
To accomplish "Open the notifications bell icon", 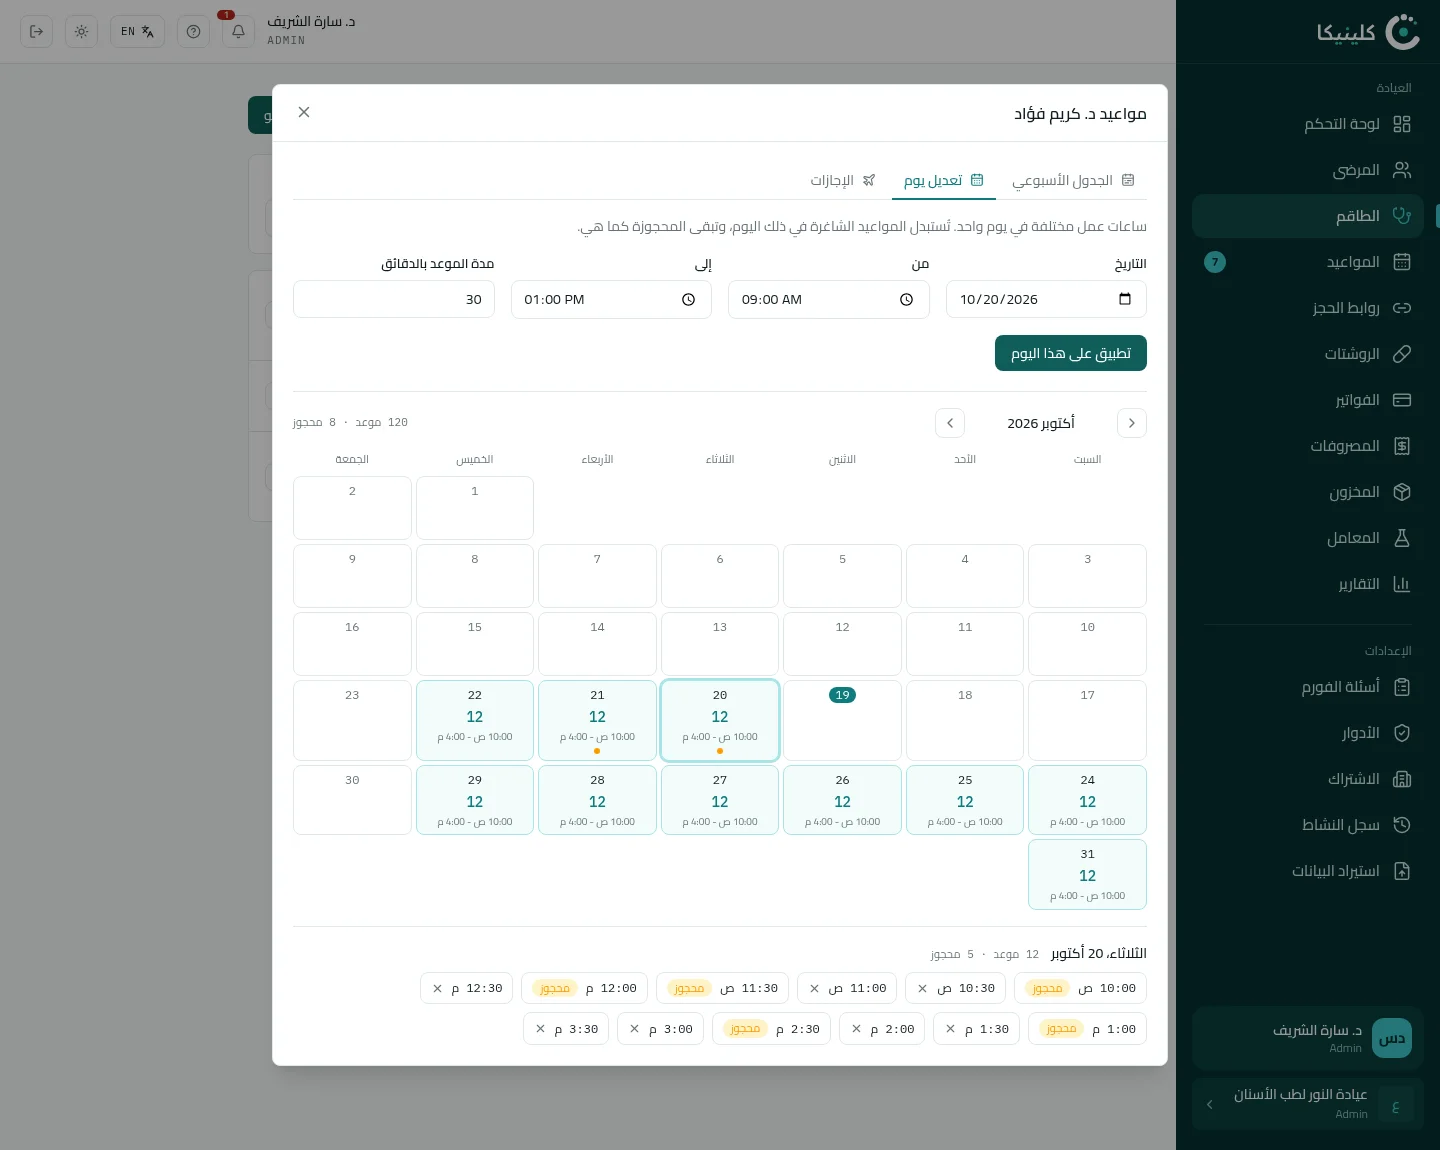I will tap(238, 31).
